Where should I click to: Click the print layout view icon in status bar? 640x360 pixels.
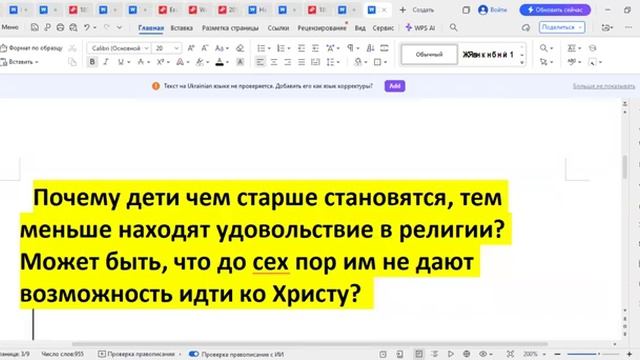(419, 354)
